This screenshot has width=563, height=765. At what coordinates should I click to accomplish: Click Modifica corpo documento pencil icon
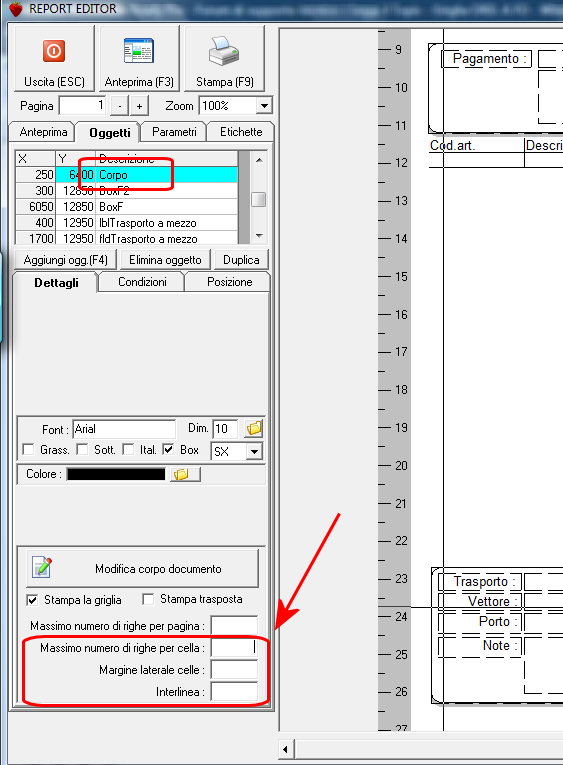(42, 567)
